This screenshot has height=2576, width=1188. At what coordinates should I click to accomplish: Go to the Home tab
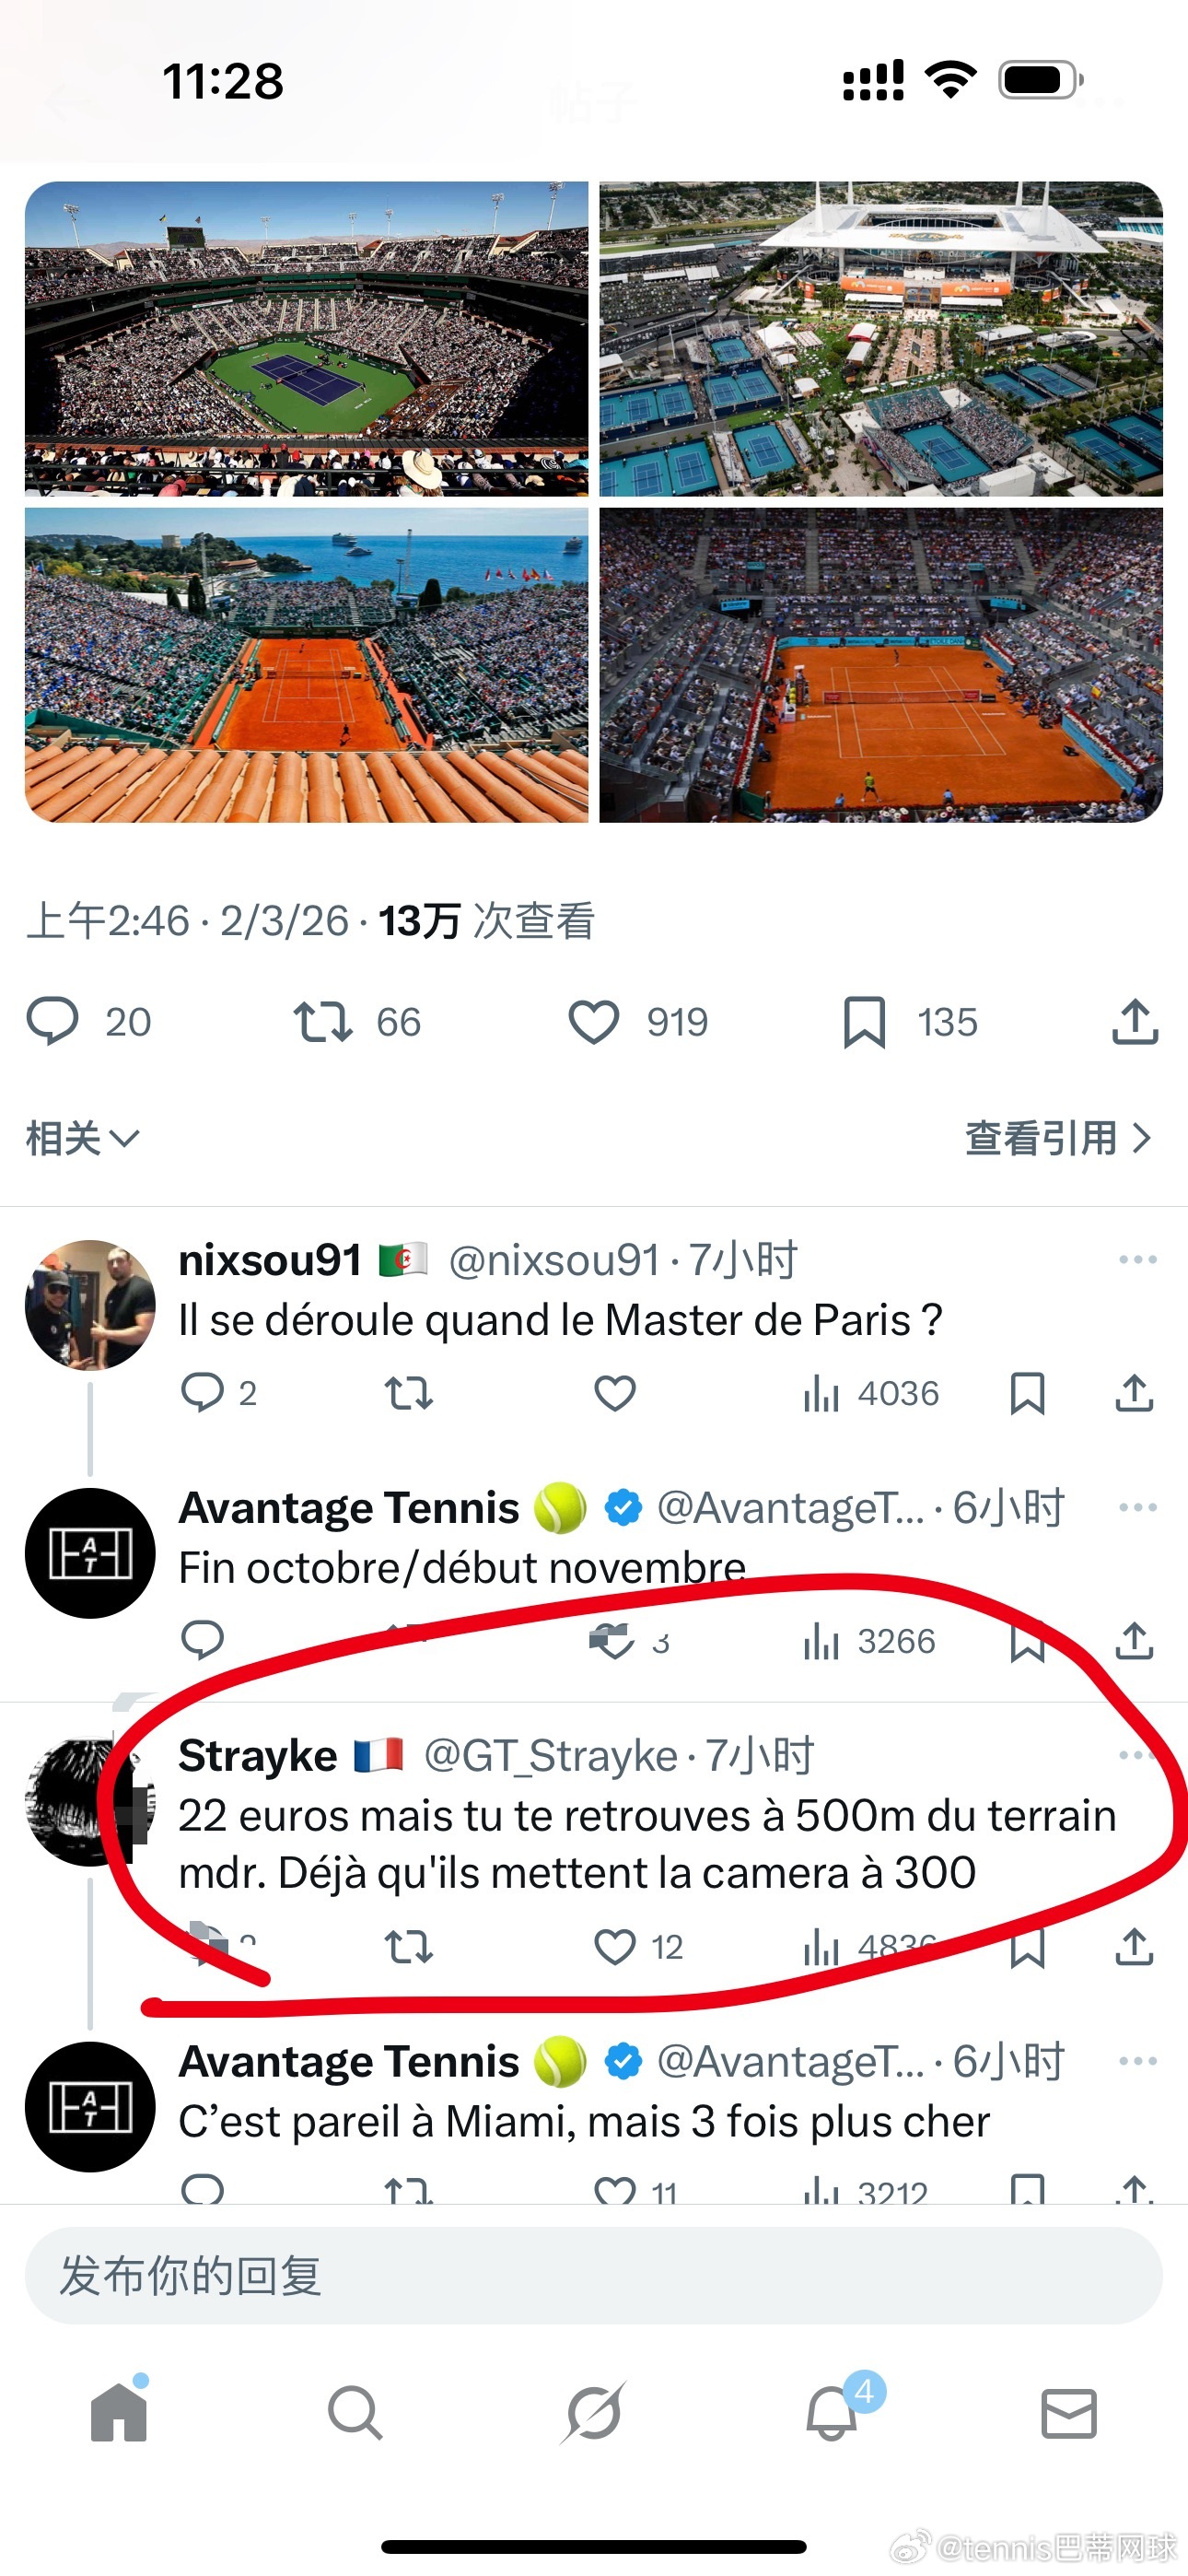tap(119, 2411)
